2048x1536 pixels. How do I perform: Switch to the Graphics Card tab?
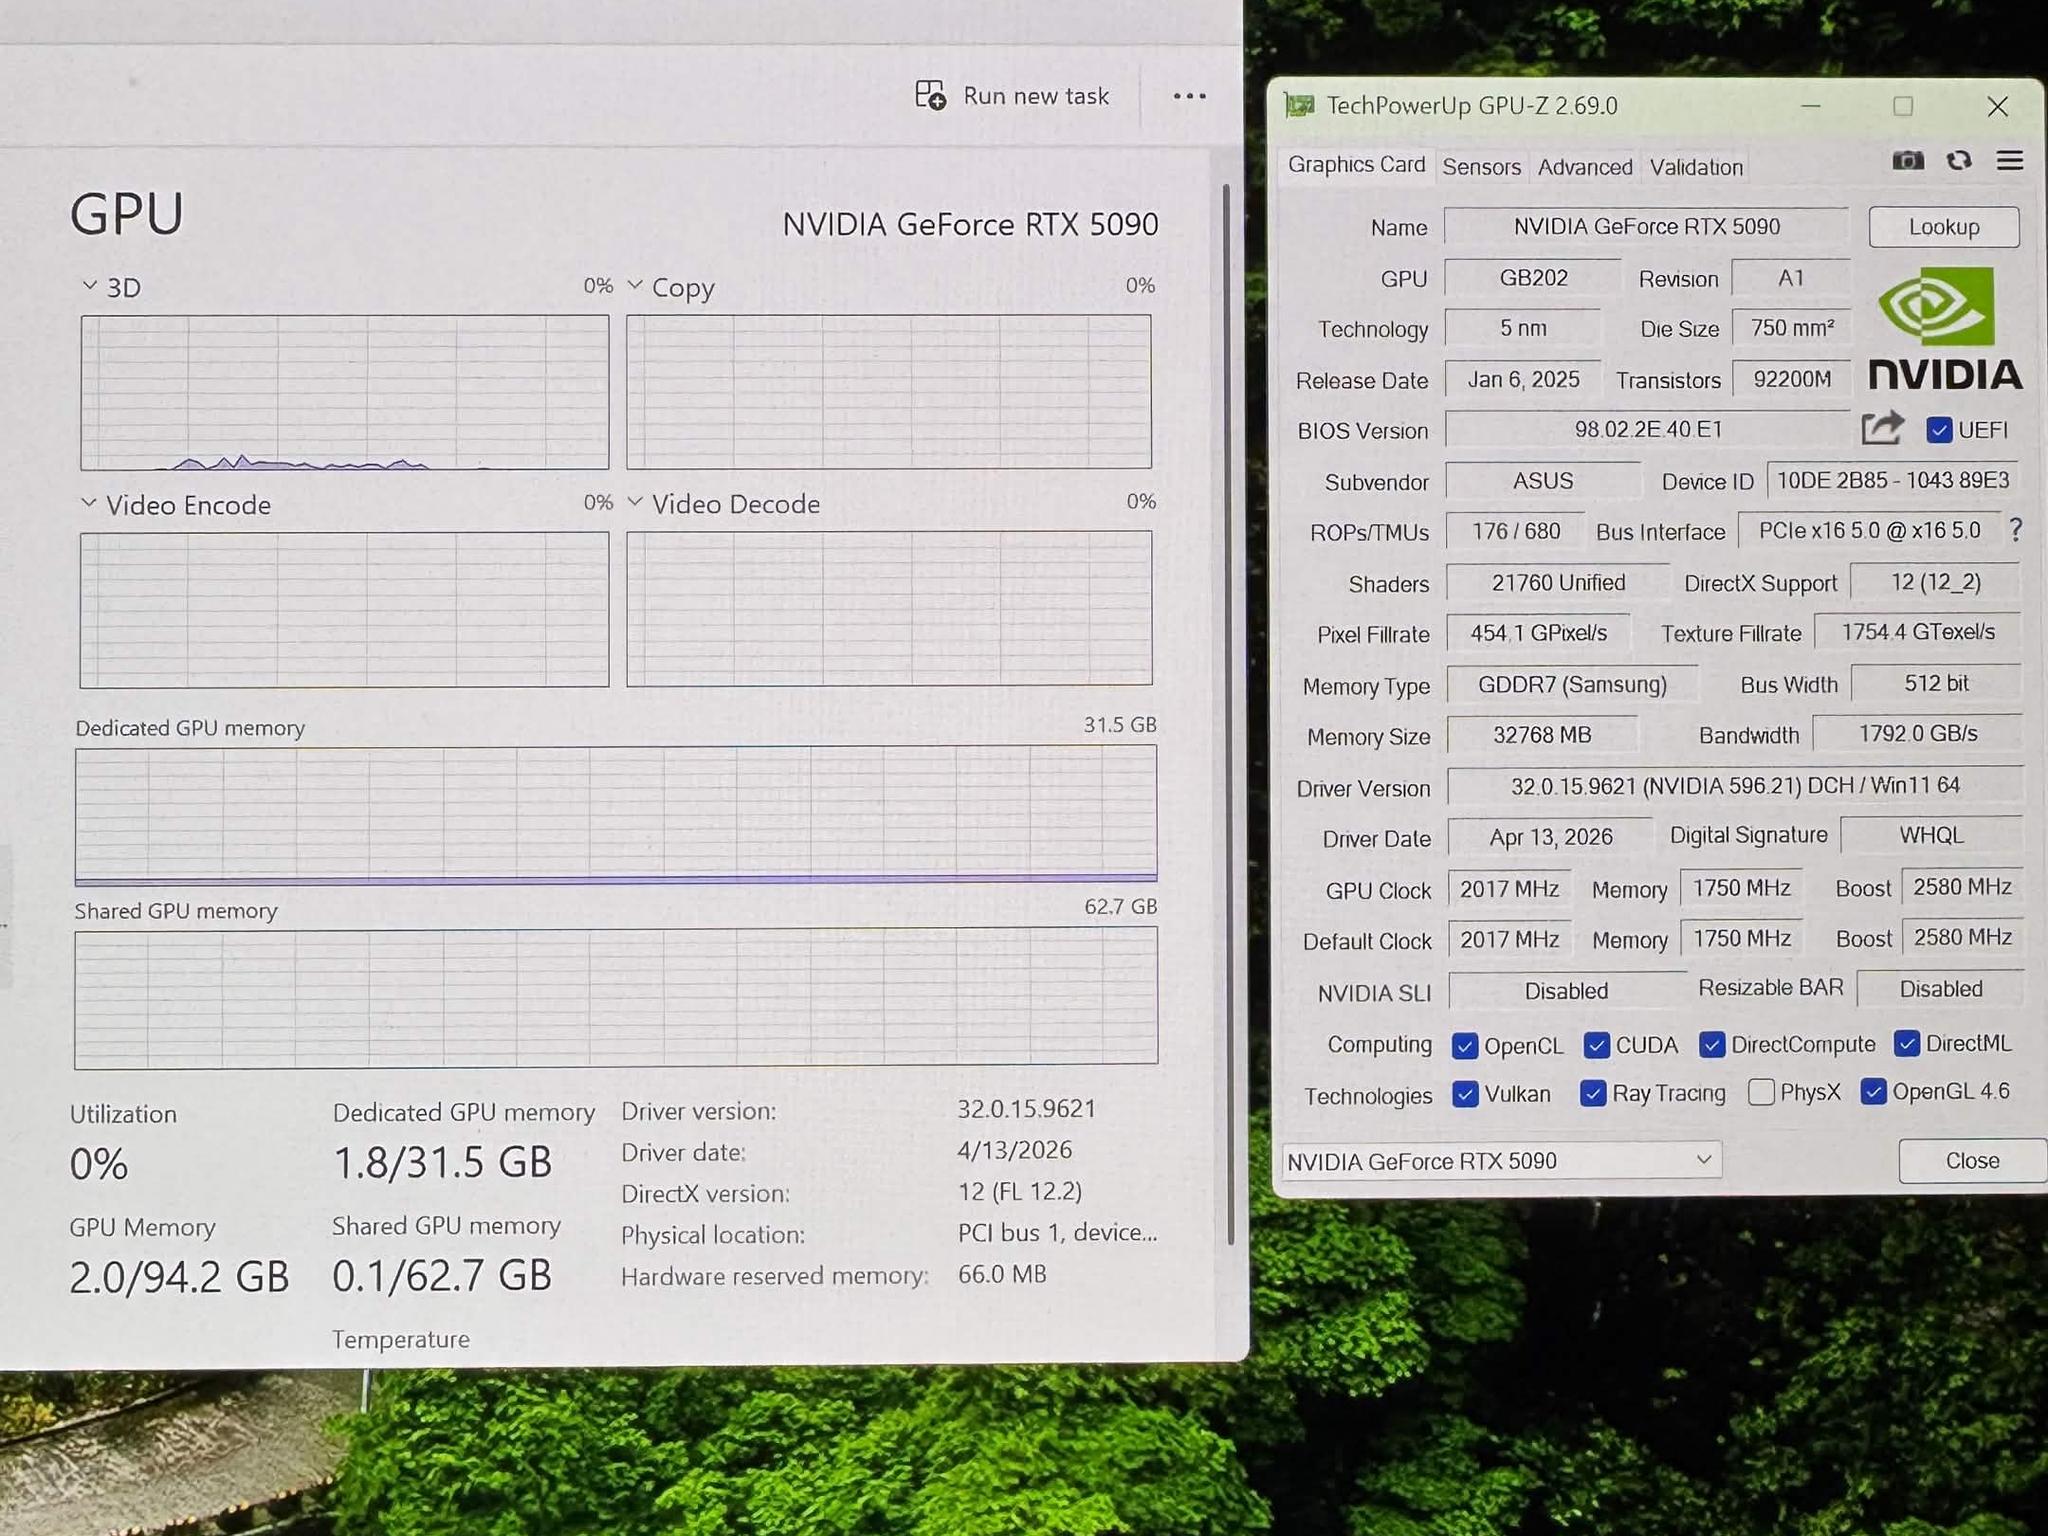point(1356,165)
